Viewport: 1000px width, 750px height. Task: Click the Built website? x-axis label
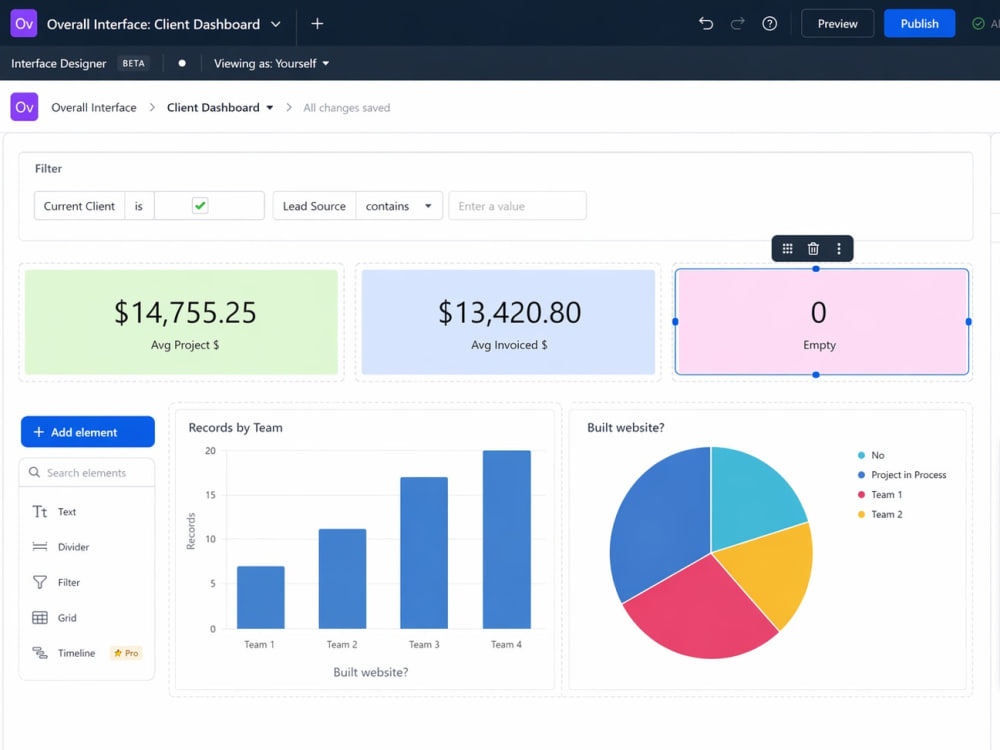(x=371, y=672)
